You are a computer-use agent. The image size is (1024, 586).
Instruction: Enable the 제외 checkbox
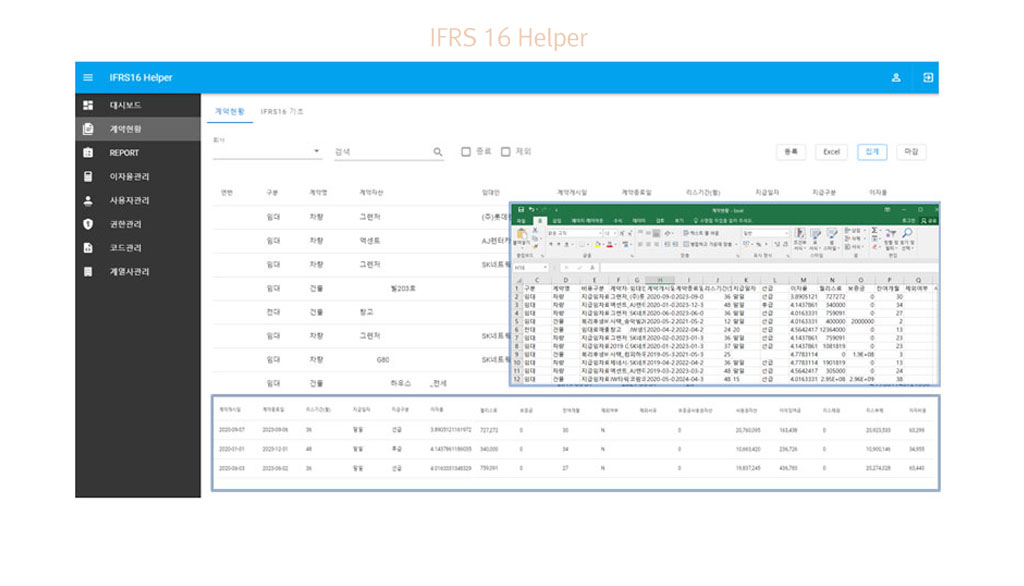click(506, 152)
